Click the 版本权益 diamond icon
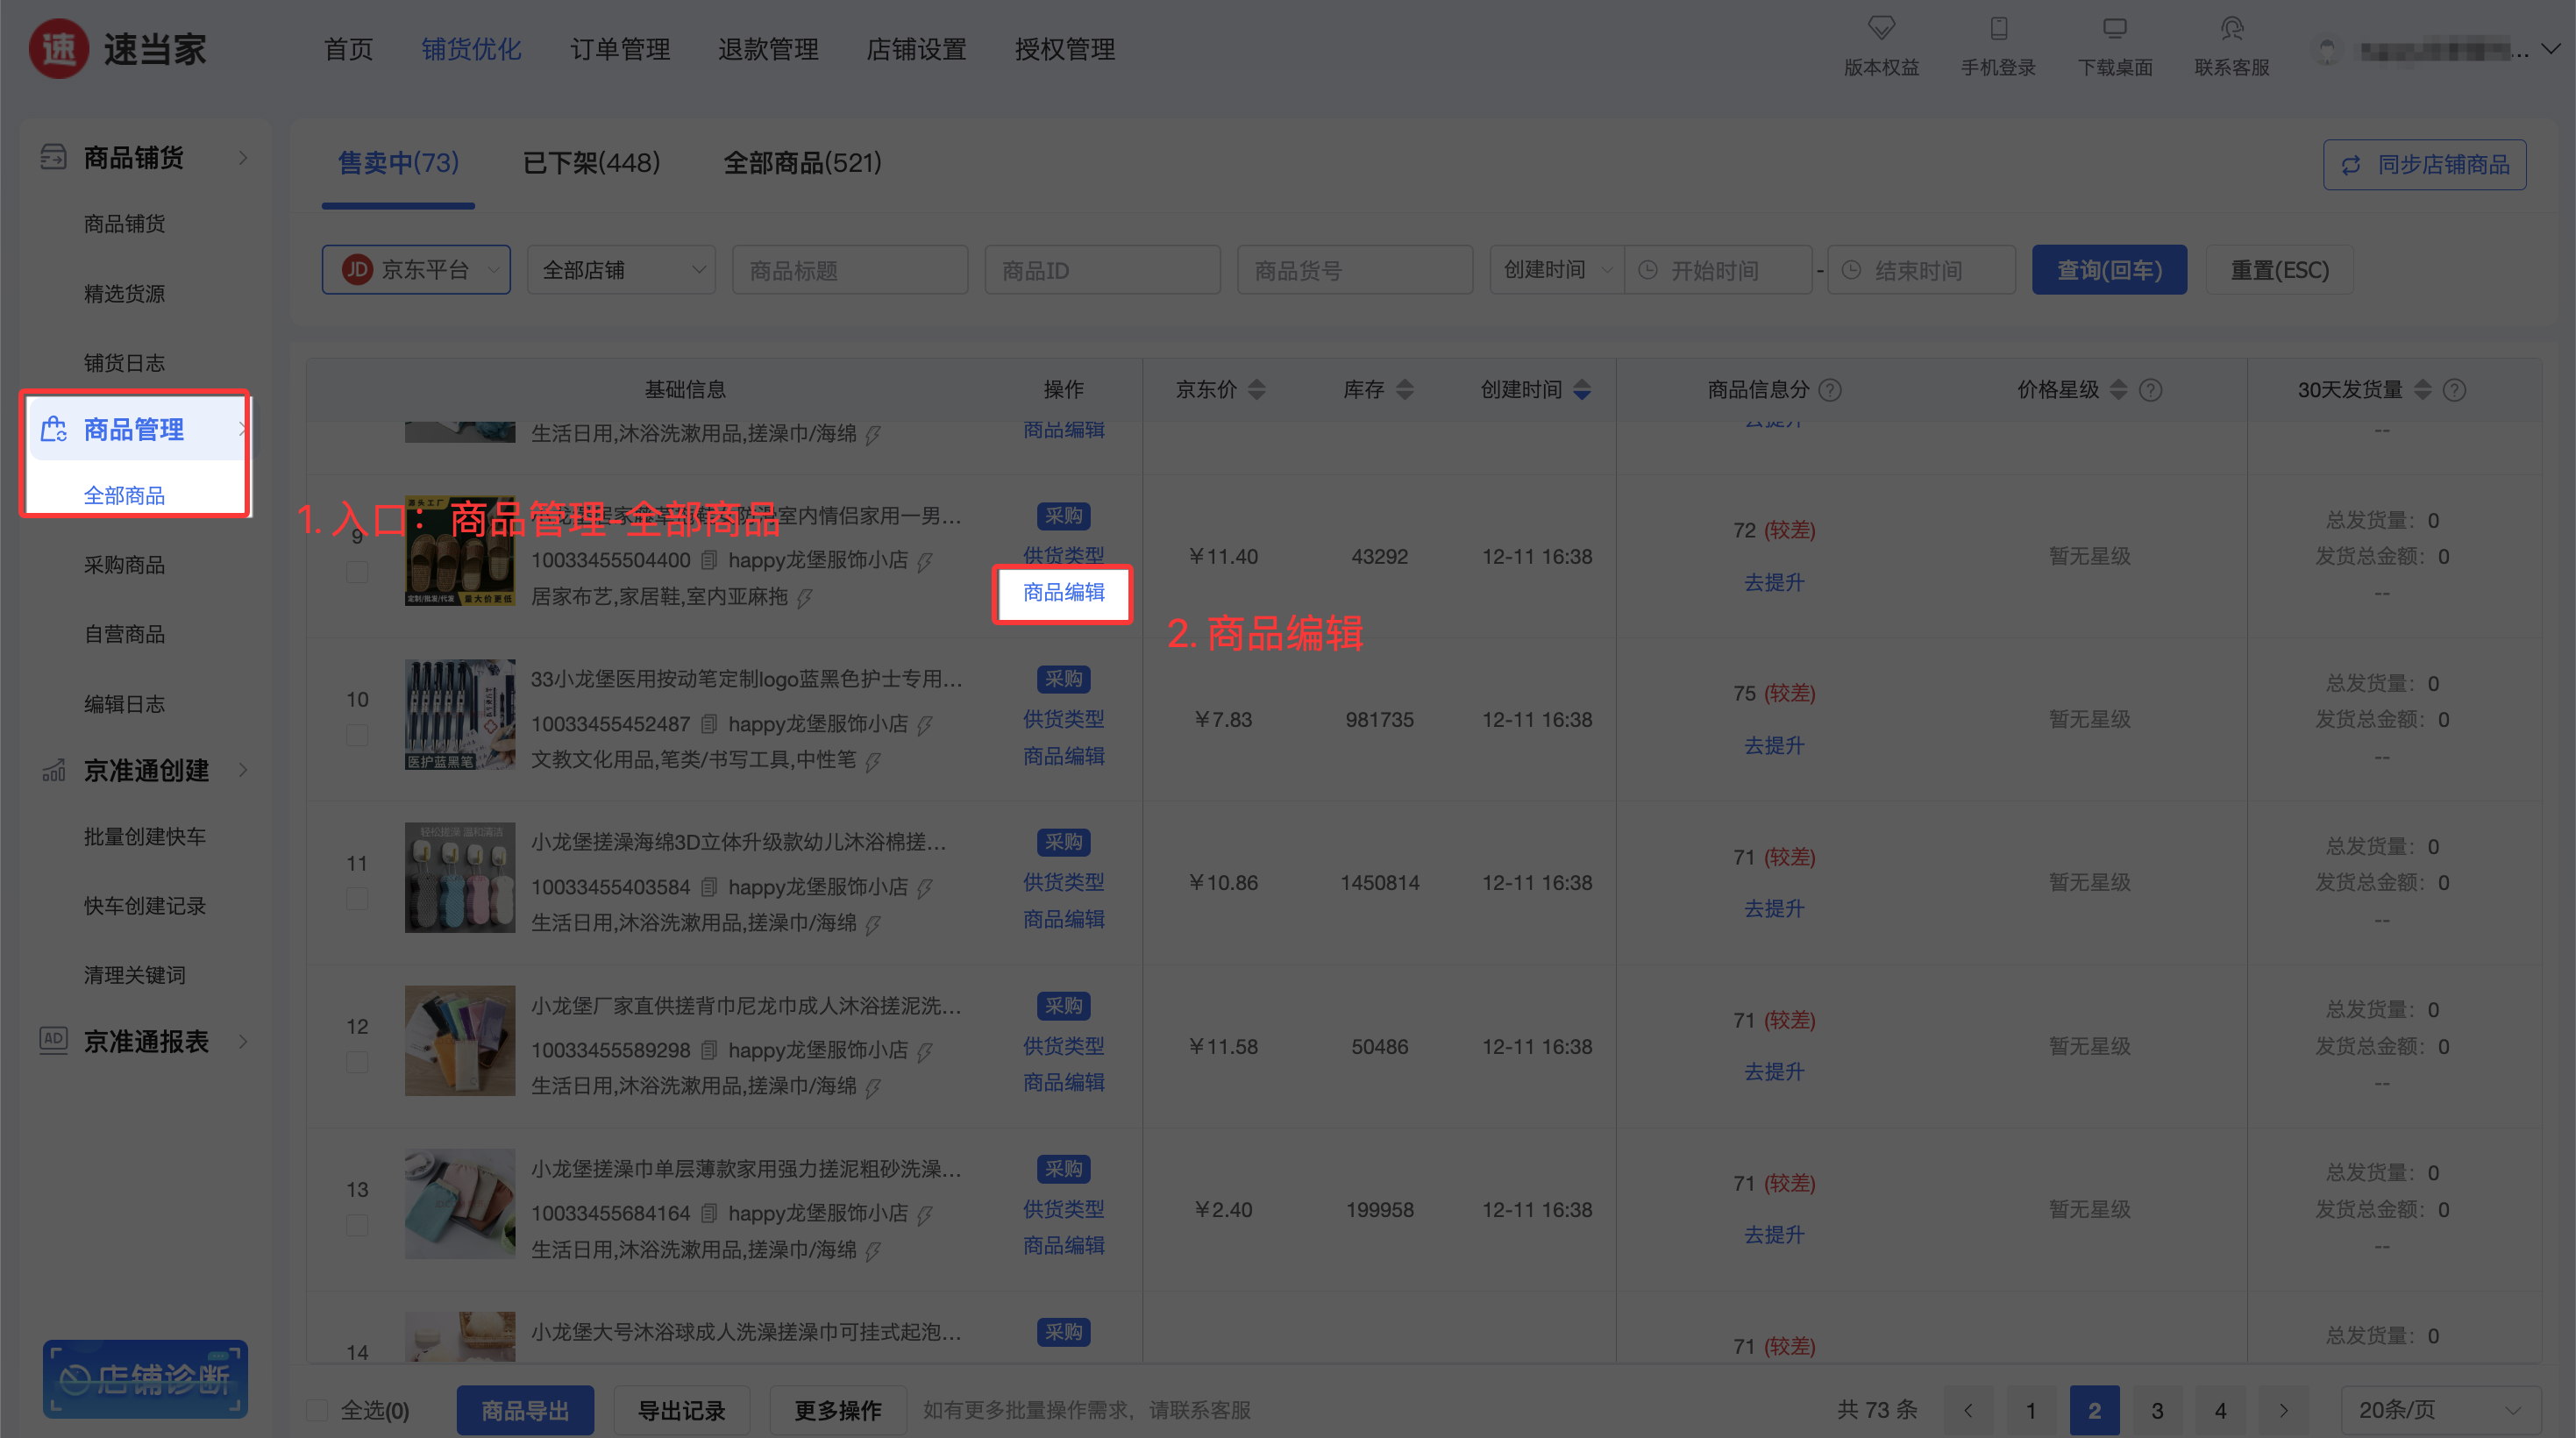2576x1438 pixels. point(1881,28)
